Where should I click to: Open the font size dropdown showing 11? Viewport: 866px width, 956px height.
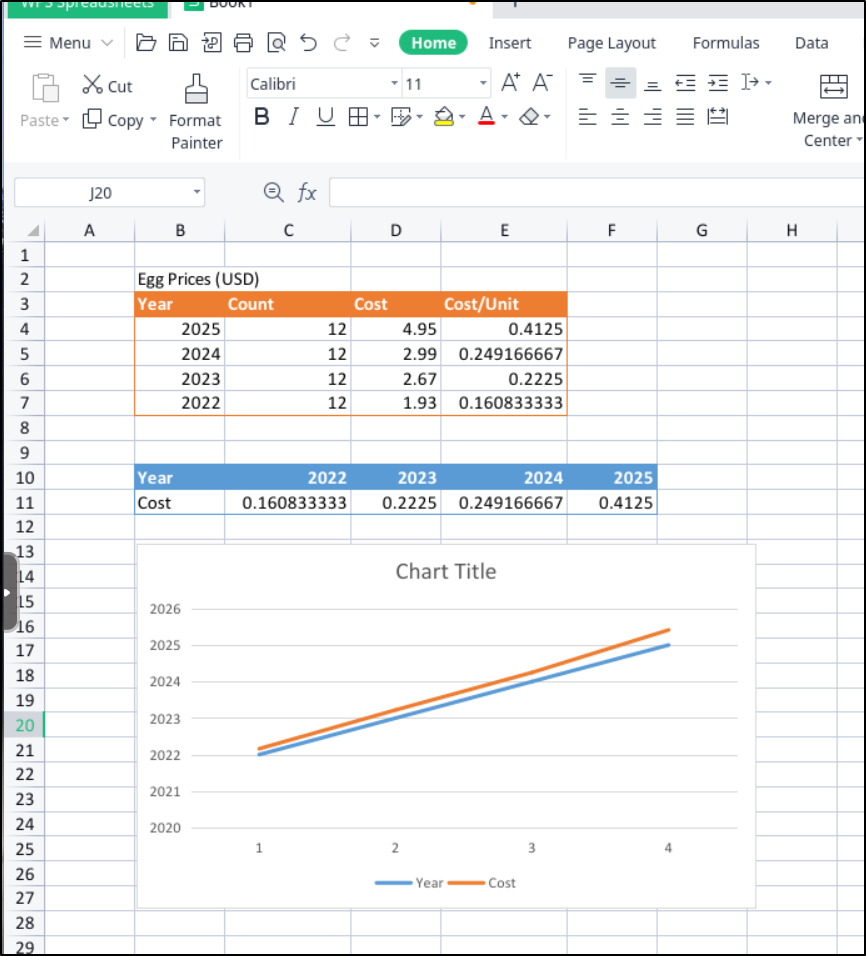[483, 84]
